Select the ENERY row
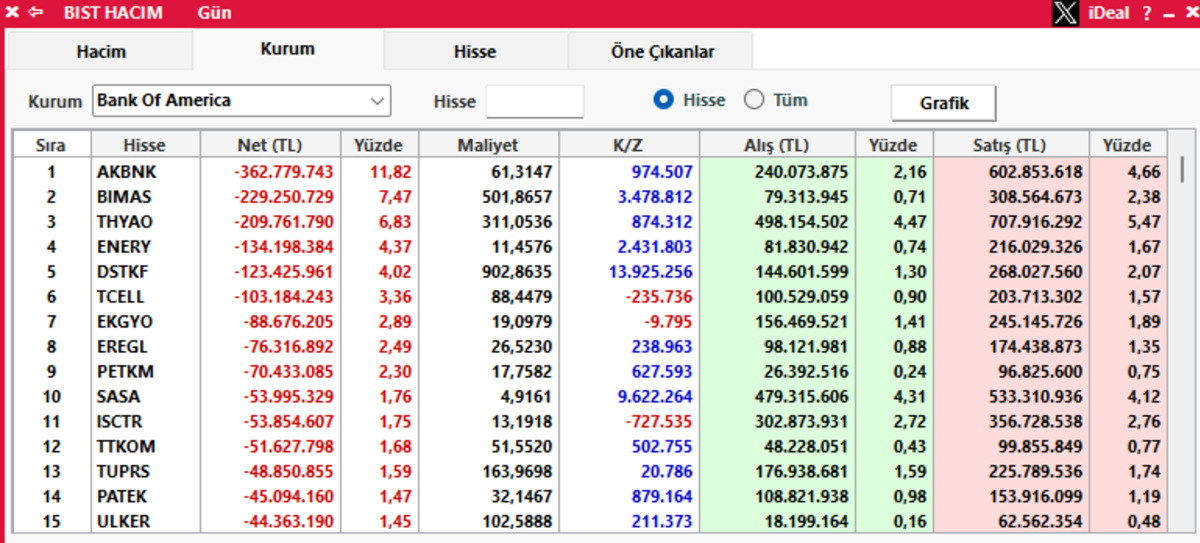 coord(590,247)
